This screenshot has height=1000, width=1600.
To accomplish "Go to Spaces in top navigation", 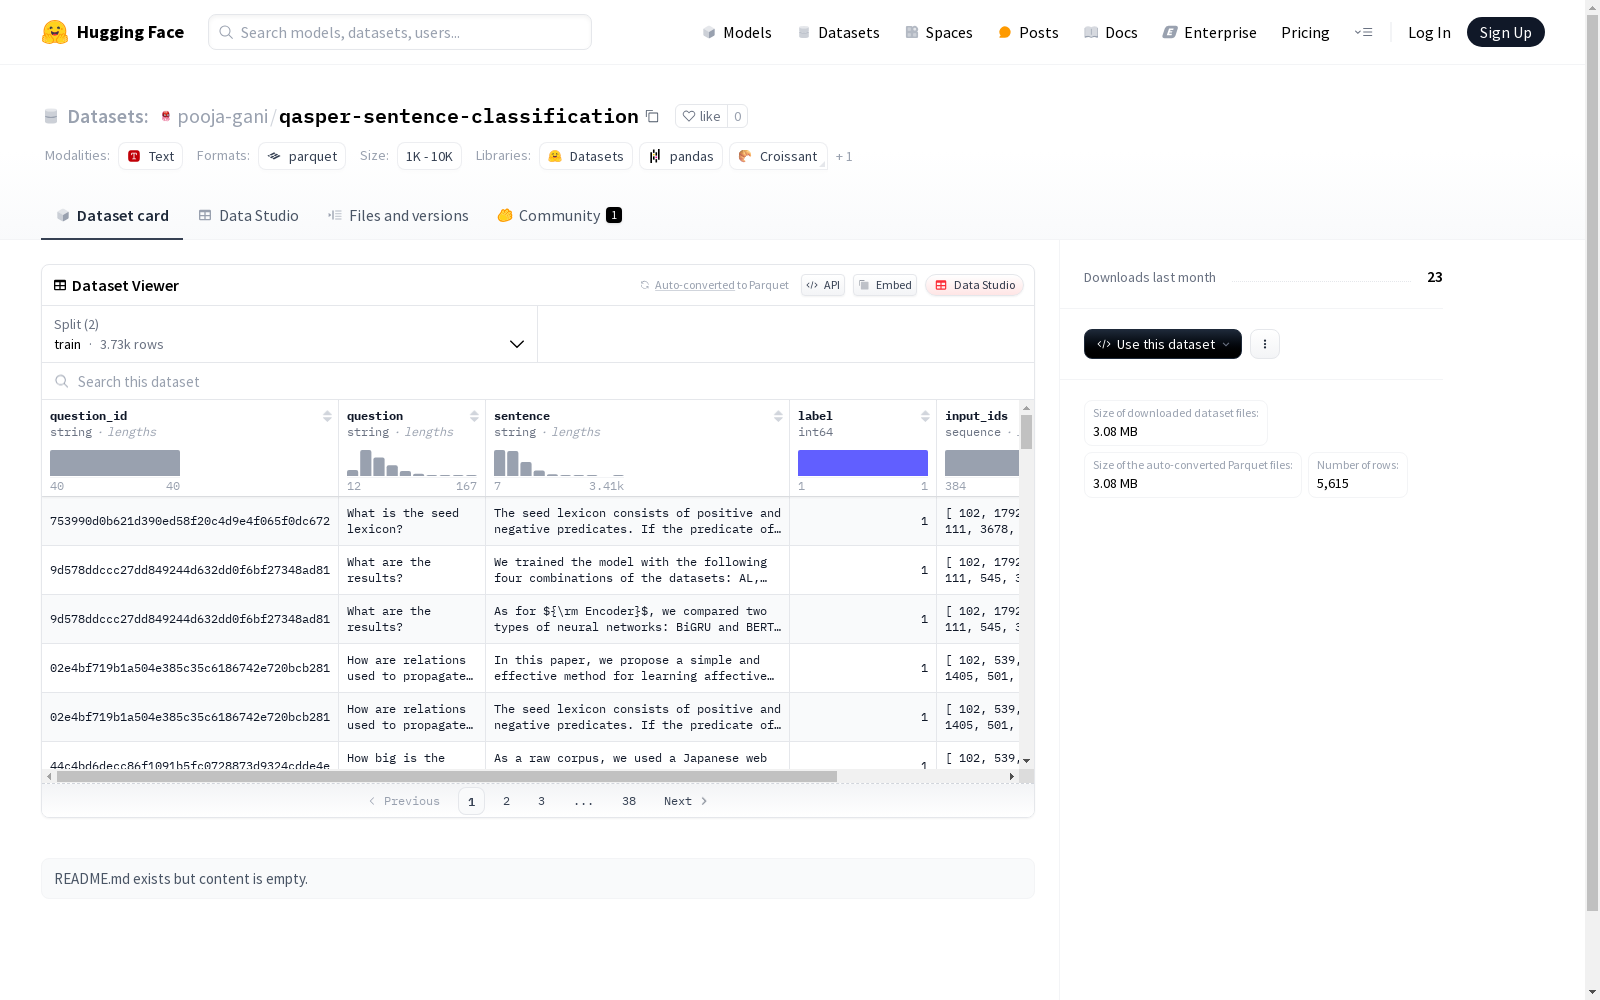I will click(x=939, y=32).
